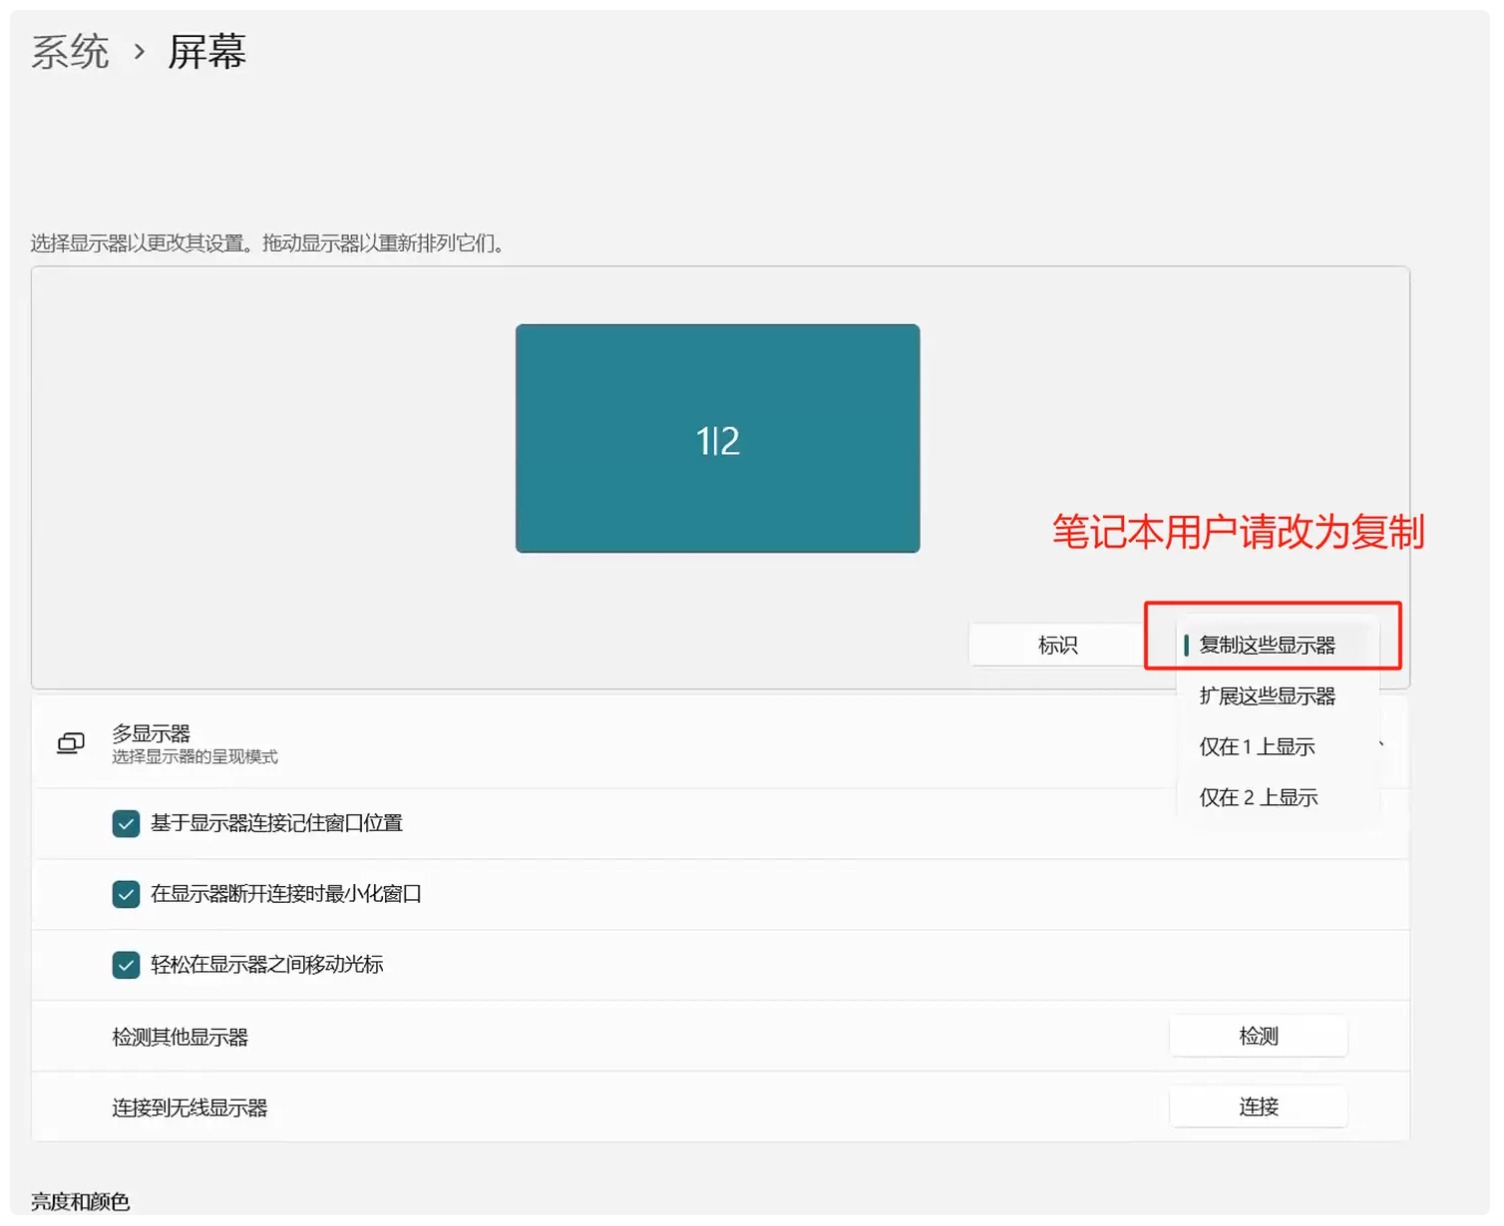Select 扩展这些显示器 option
Viewport: 1504px width, 1226px height.
coord(1267,696)
